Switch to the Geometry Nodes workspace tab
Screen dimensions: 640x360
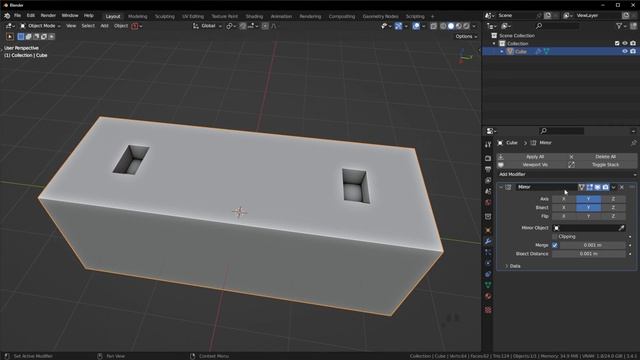(x=380, y=17)
